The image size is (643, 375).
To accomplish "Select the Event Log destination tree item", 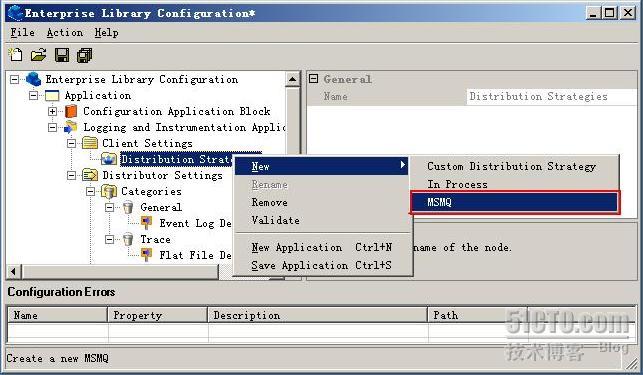I will tap(195, 223).
